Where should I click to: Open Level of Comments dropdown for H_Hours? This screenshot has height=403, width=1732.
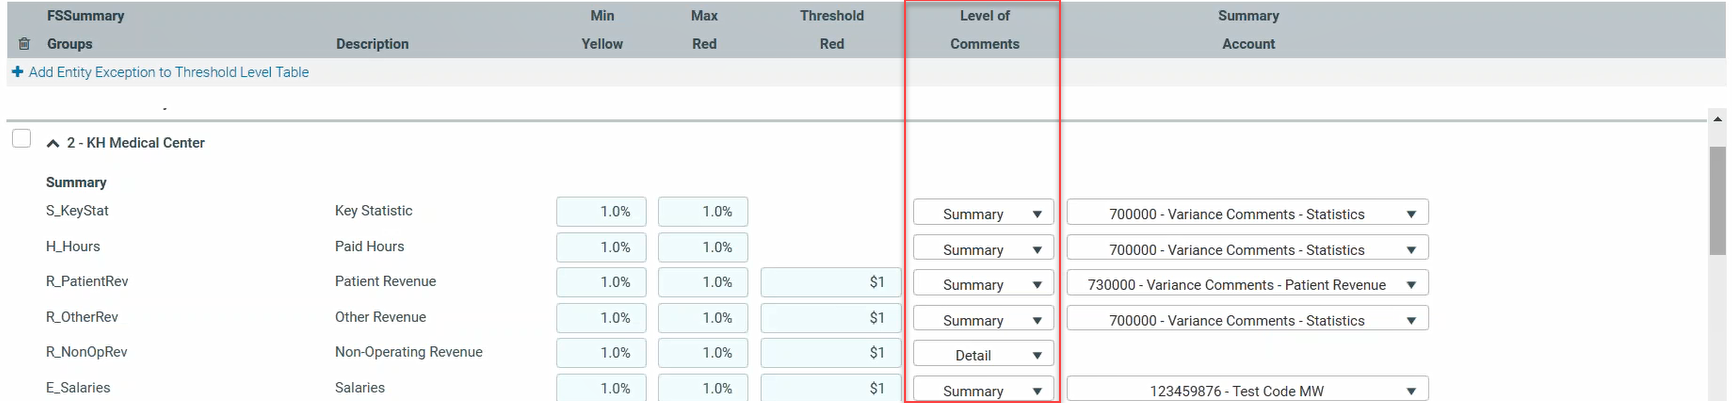point(983,249)
